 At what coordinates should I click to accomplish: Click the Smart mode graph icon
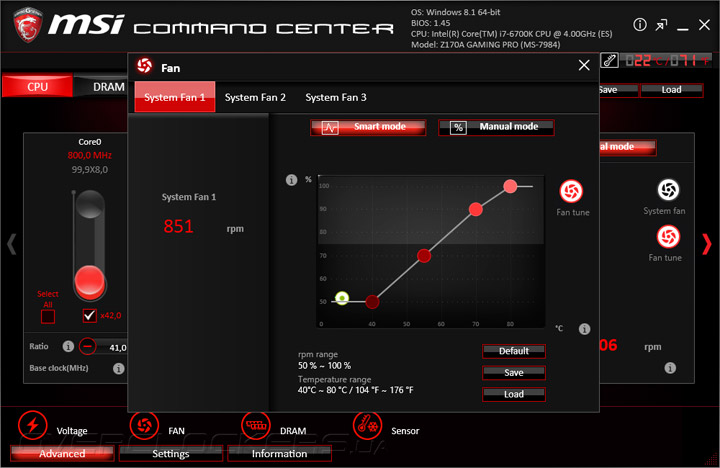(x=330, y=128)
